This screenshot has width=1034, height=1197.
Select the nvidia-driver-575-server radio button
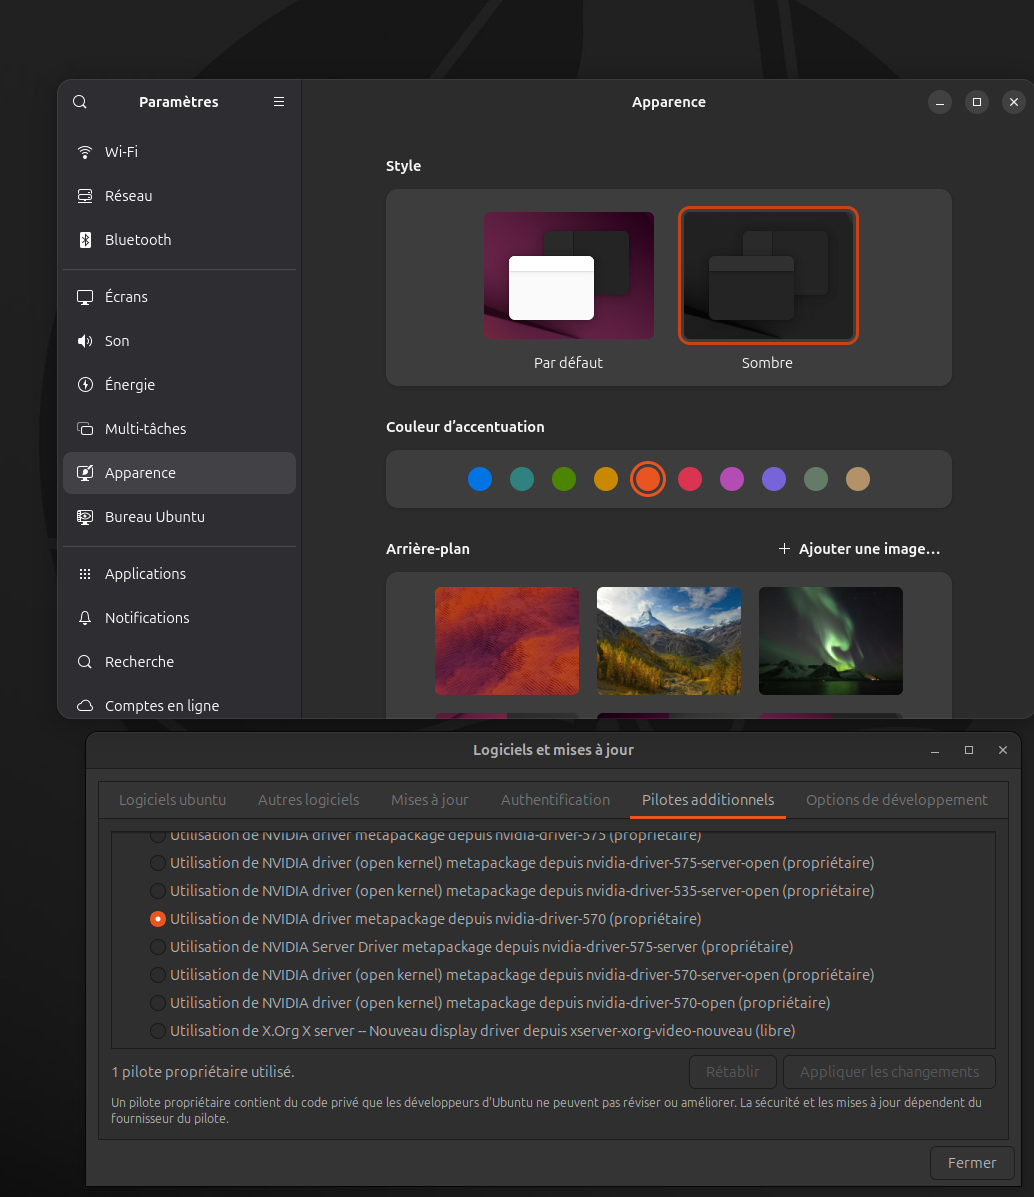point(158,947)
